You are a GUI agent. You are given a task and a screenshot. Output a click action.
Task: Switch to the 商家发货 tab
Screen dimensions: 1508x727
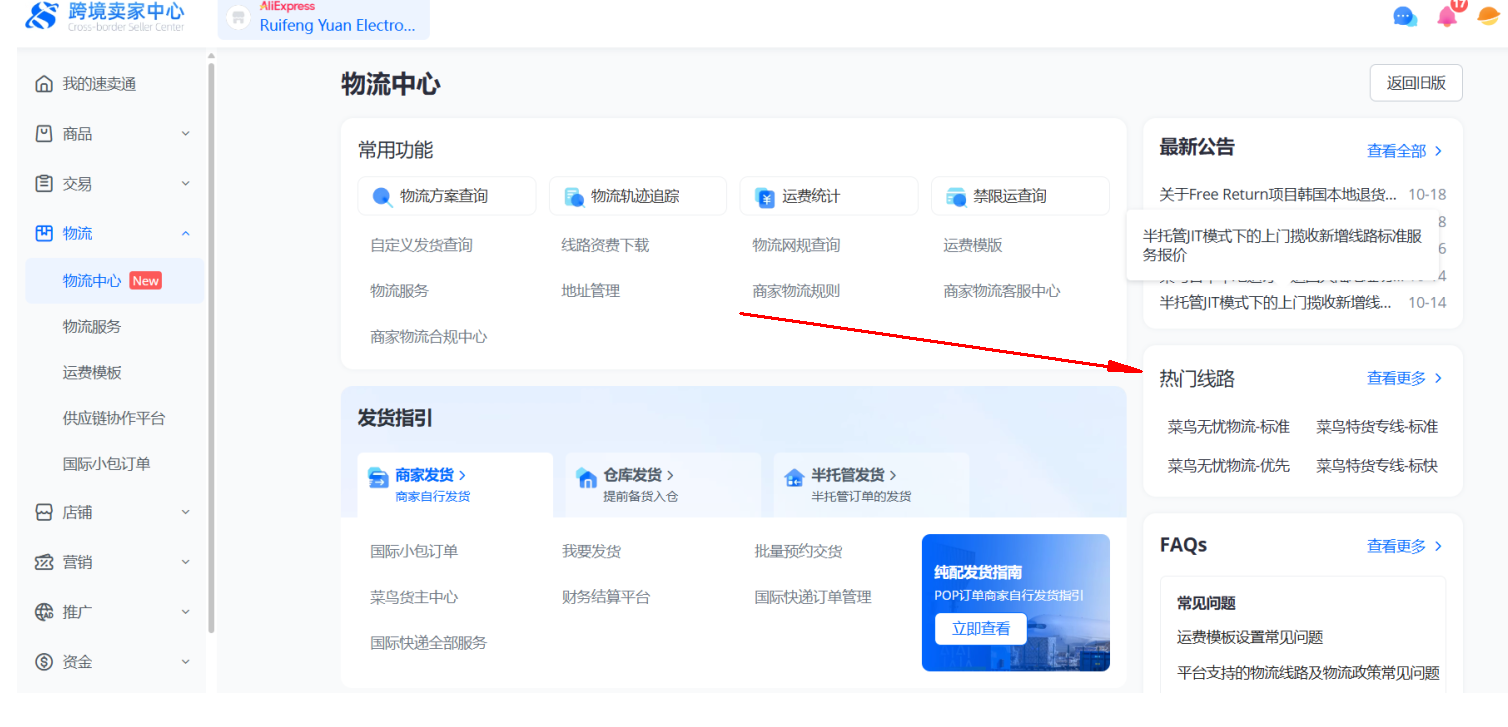pyautogui.click(x=455, y=485)
